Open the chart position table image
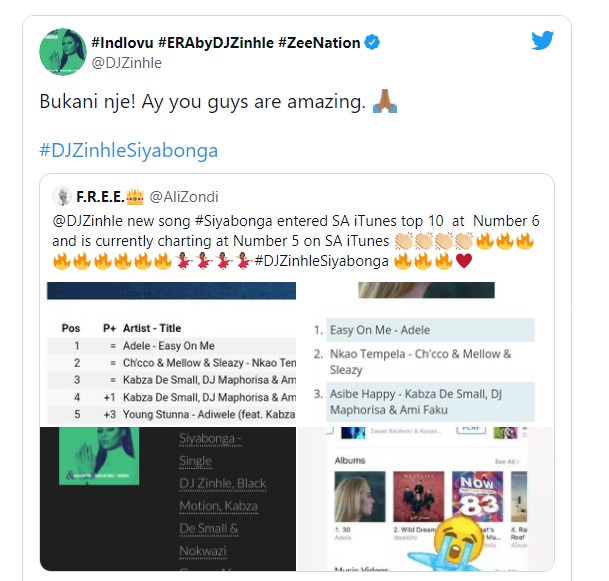 coord(171,354)
